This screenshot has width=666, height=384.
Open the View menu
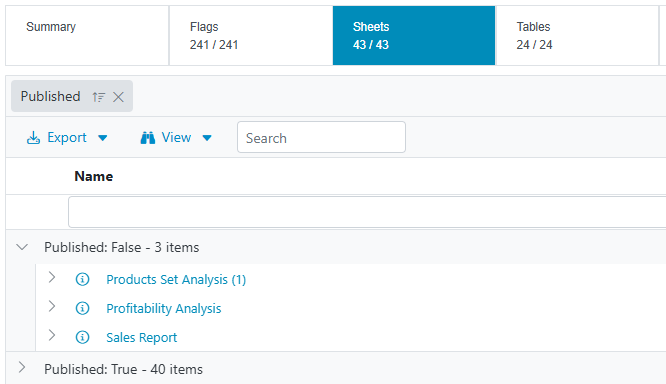pyautogui.click(x=176, y=138)
